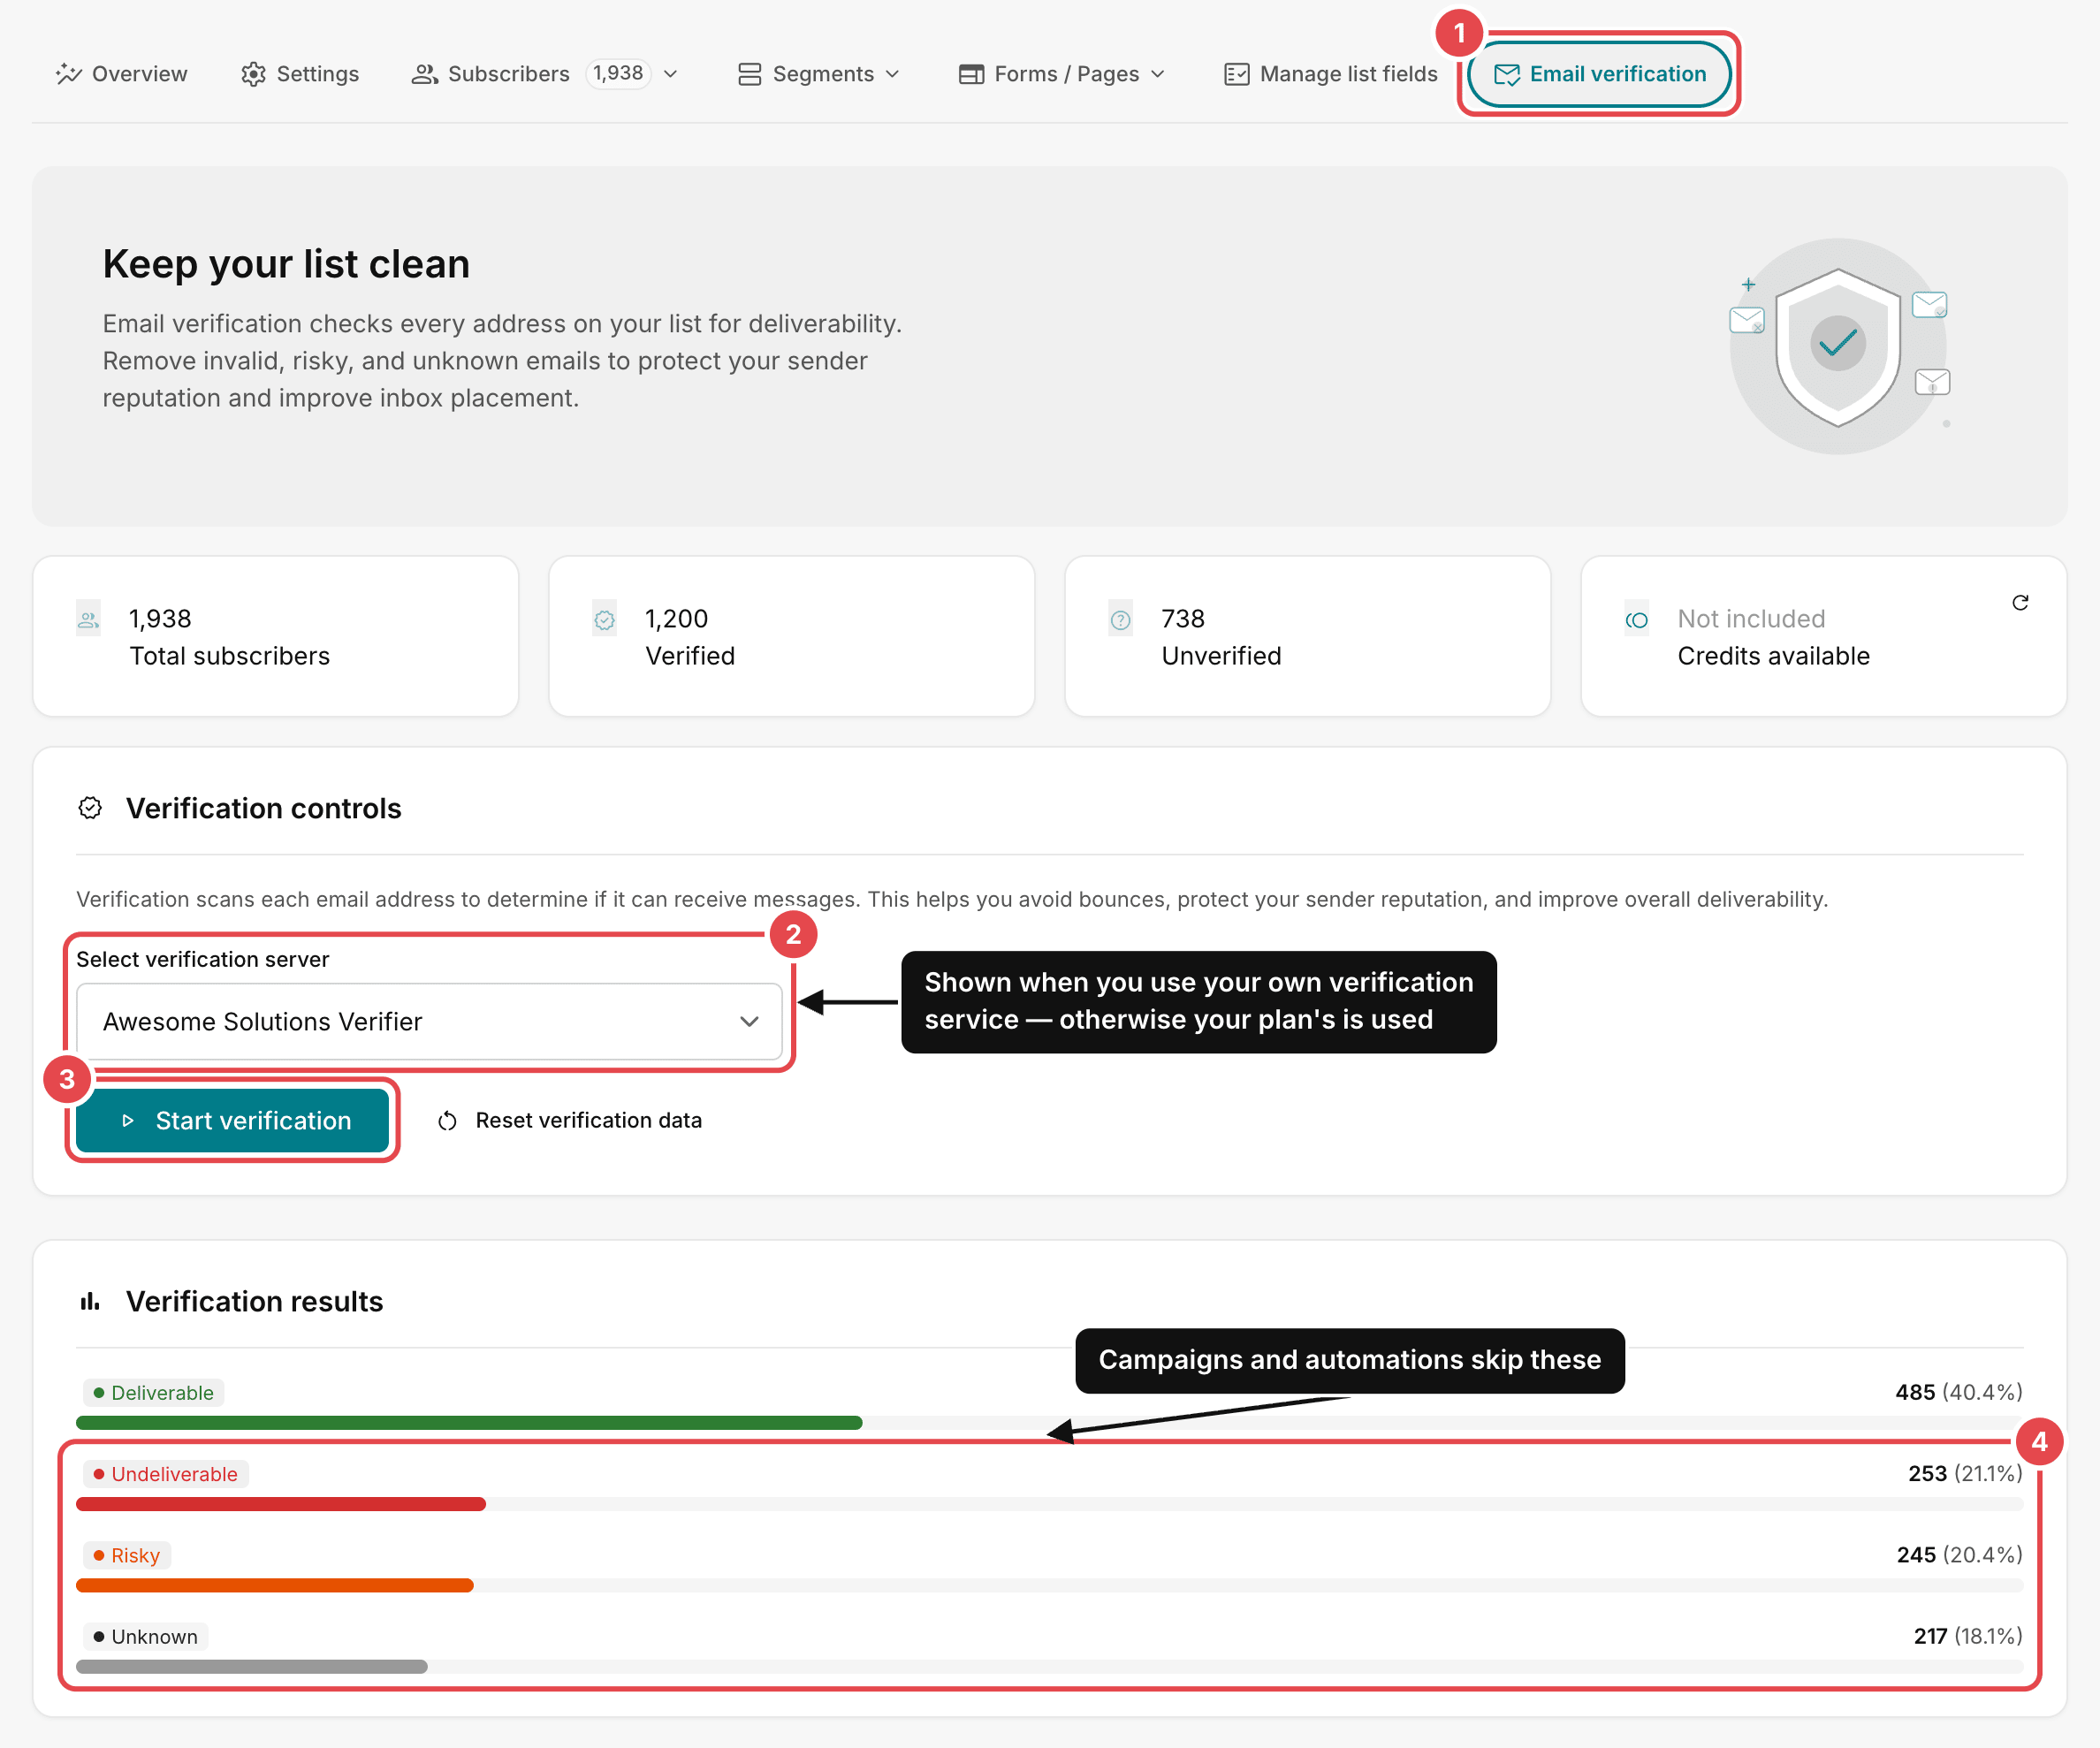Go to the Settings tab

pyautogui.click(x=300, y=74)
